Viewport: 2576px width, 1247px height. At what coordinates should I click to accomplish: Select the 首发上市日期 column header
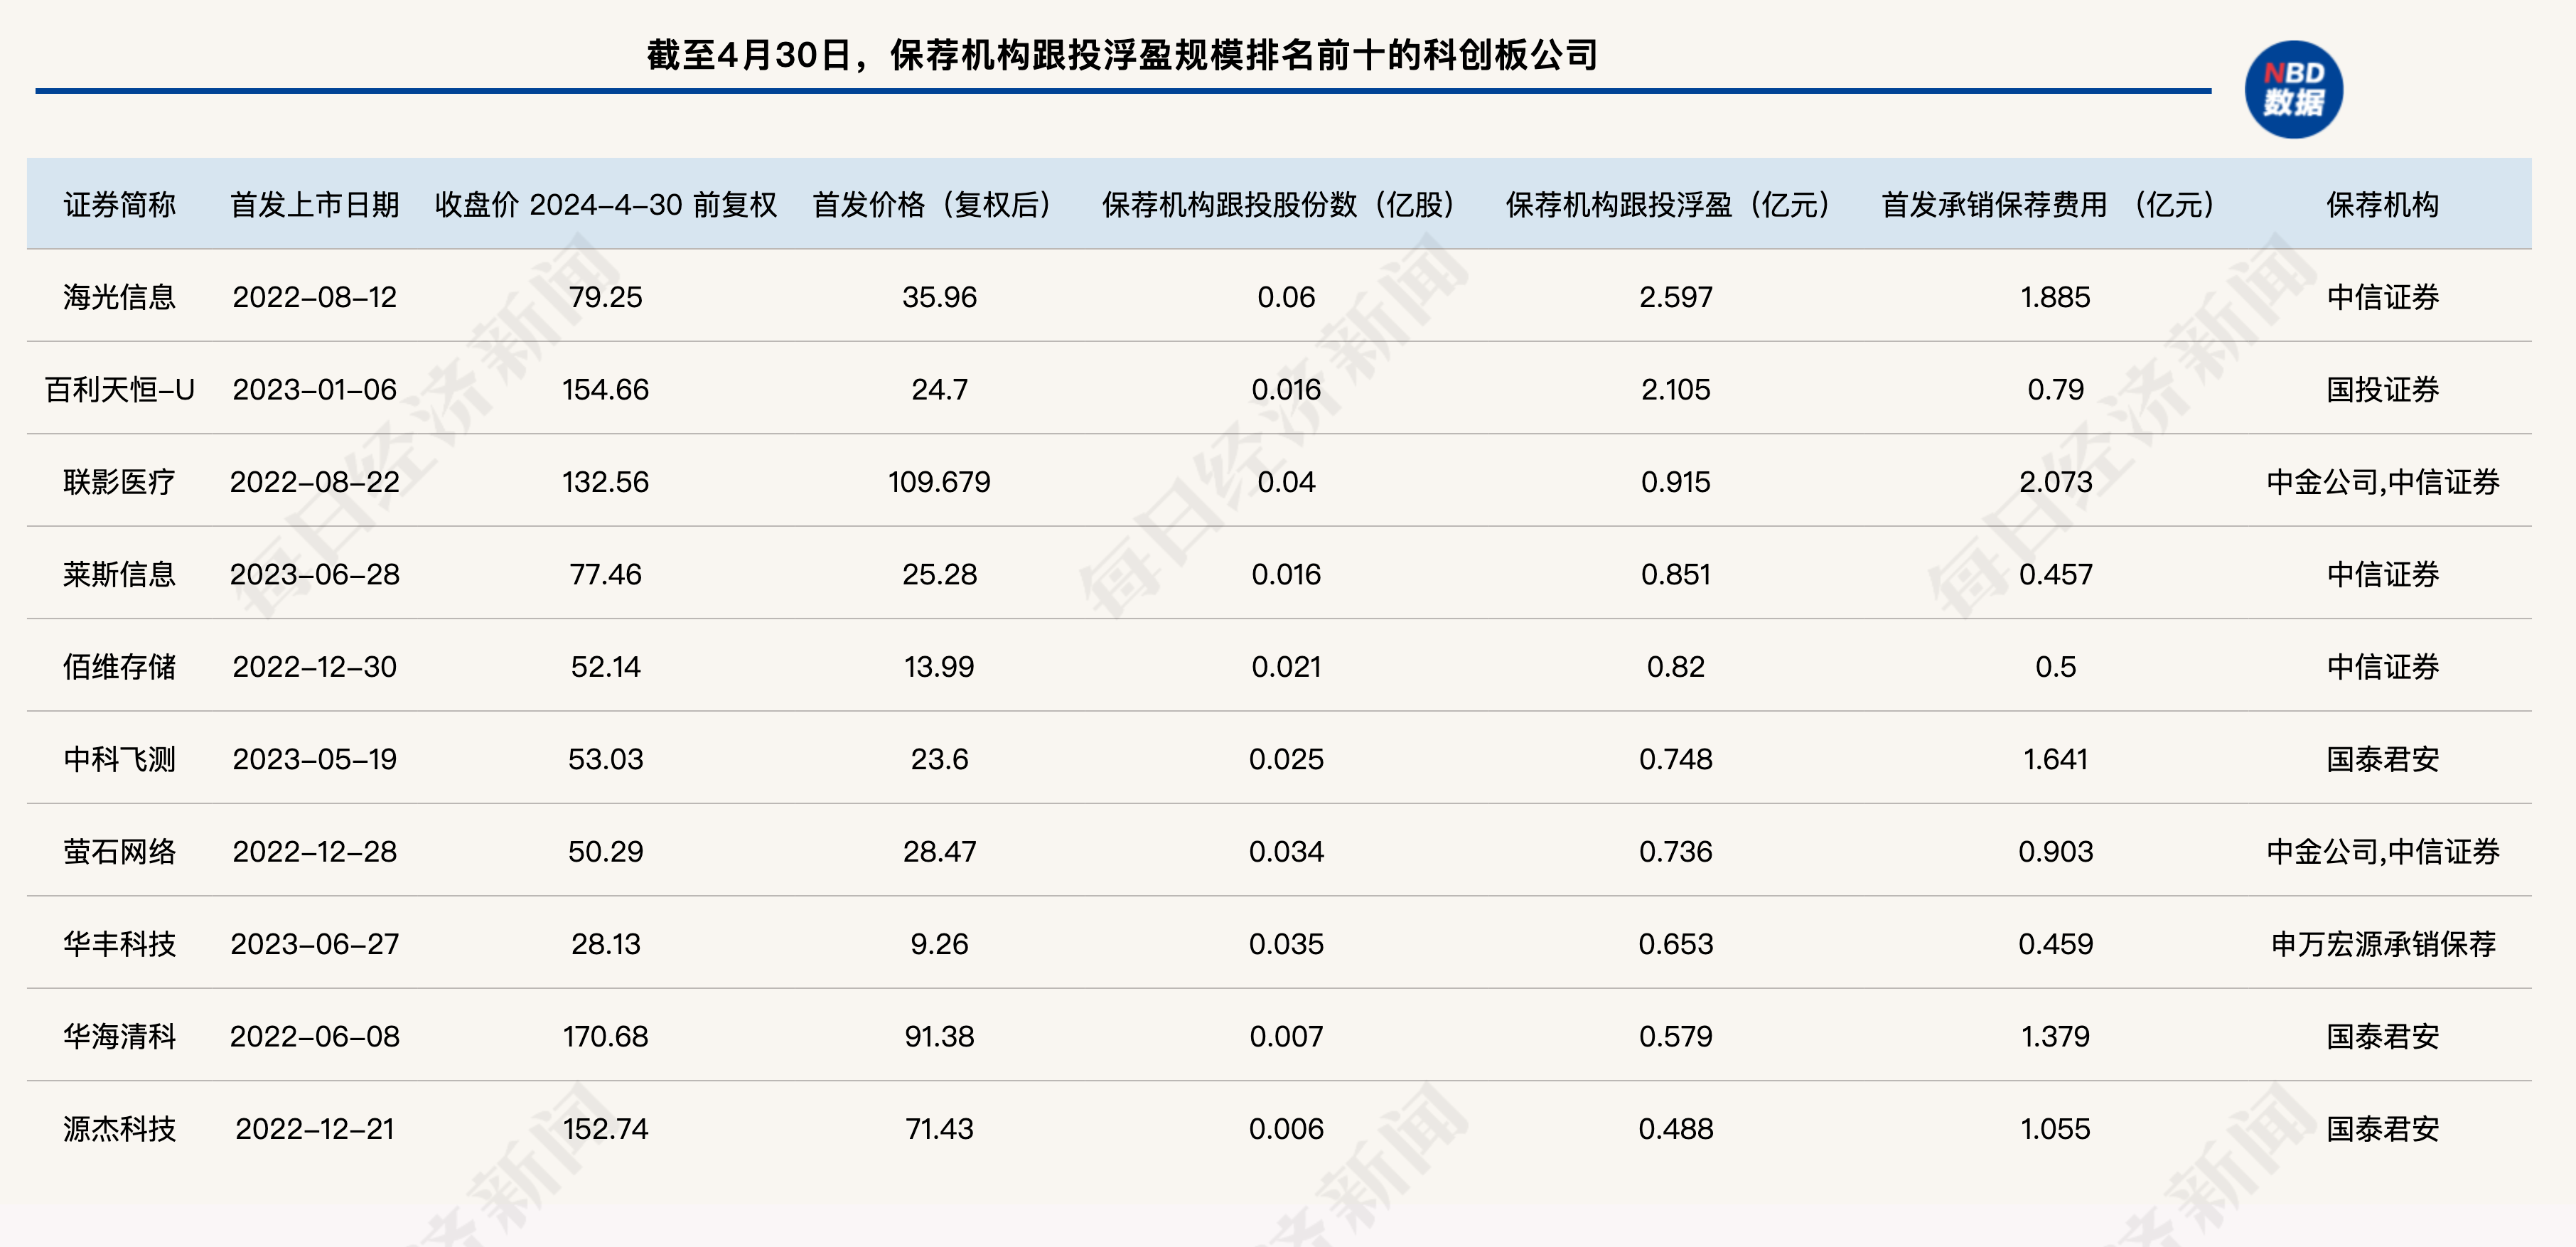tap(314, 204)
